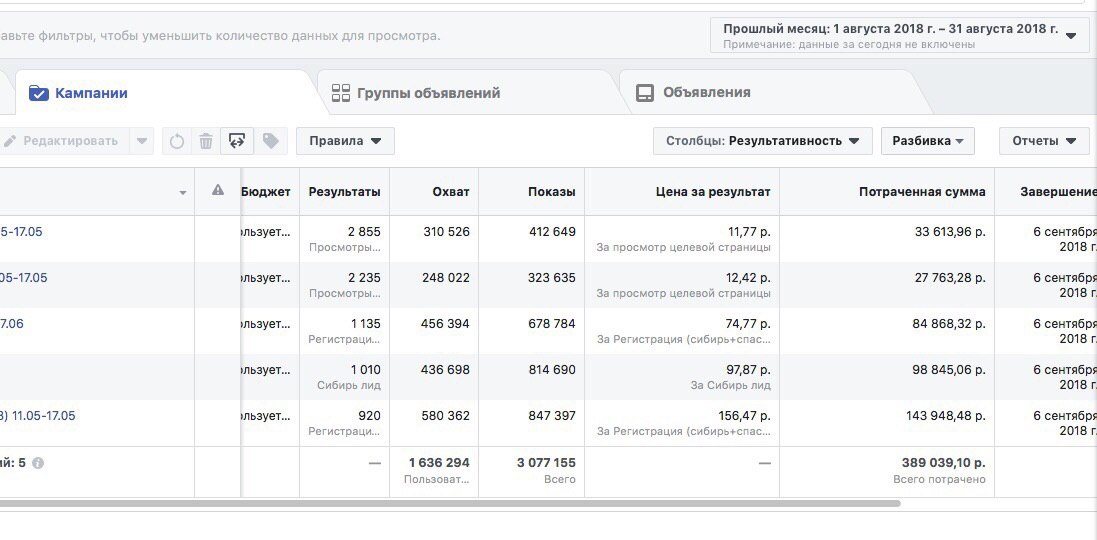Click the tag label icon
Screen dimensions: 1097x540
271,141
